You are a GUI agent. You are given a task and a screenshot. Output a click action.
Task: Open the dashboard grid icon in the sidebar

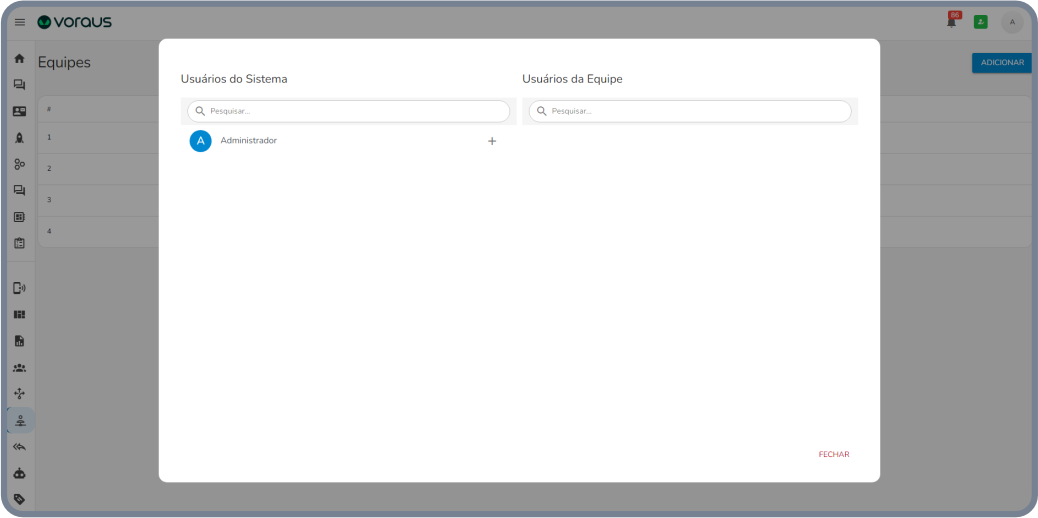pyautogui.click(x=19, y=314)
